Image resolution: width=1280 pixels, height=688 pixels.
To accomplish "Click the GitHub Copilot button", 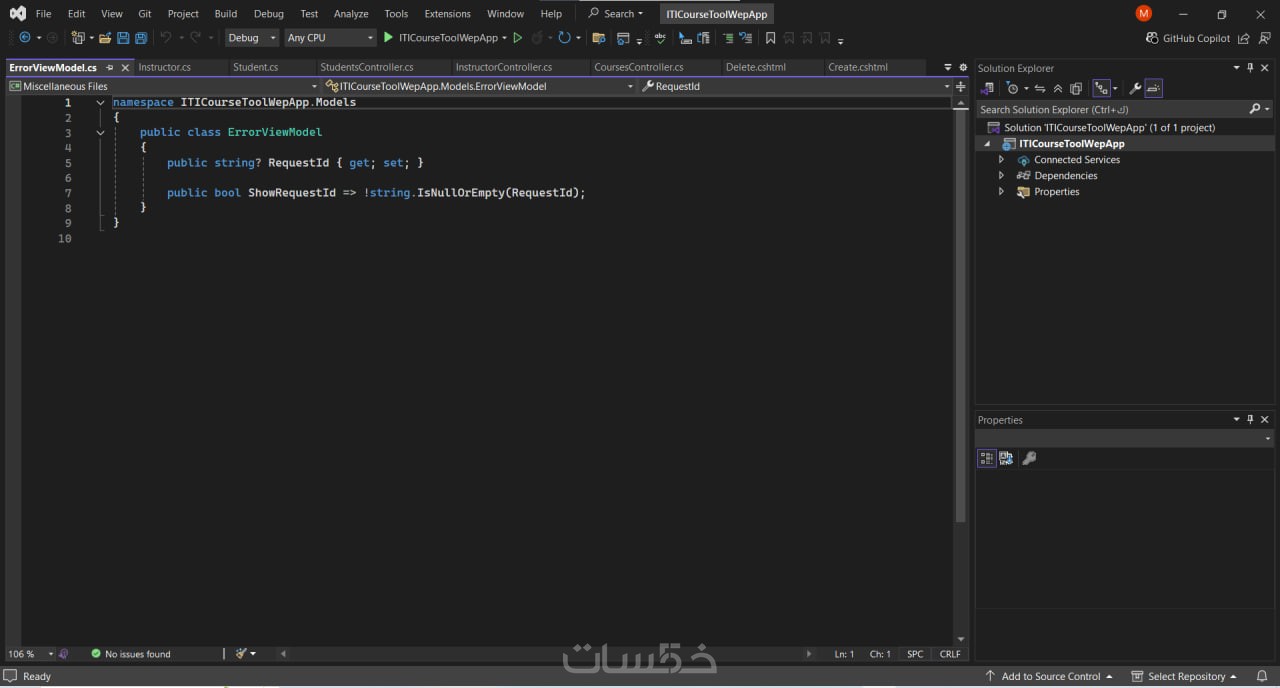I will [1188, 38].
